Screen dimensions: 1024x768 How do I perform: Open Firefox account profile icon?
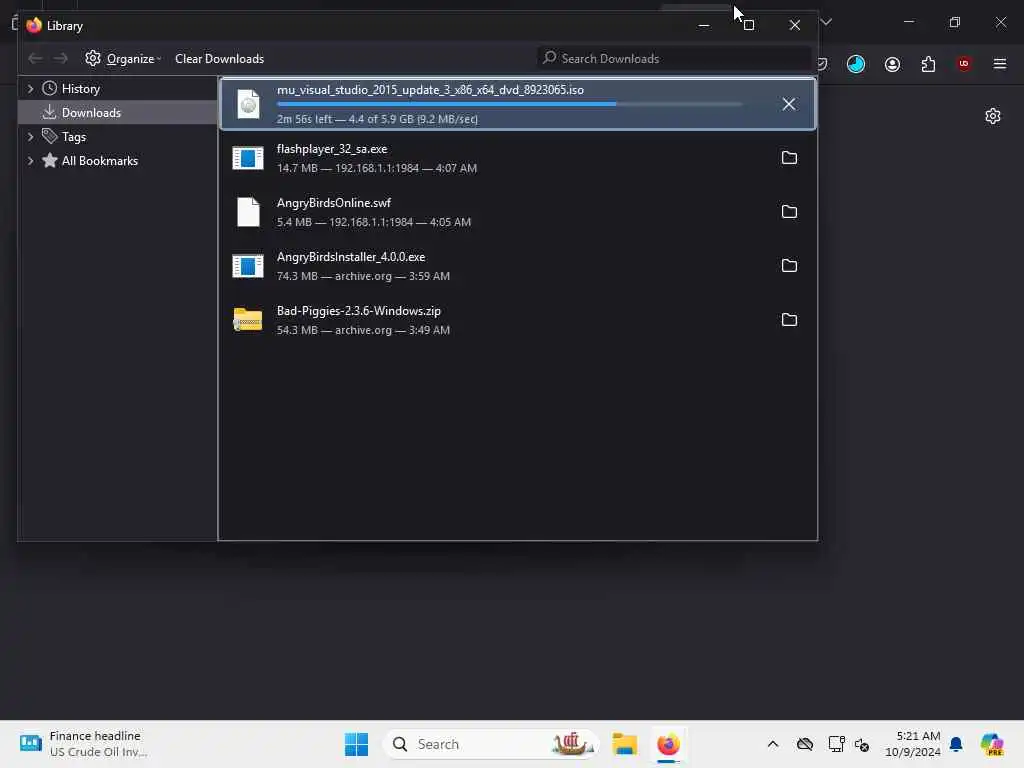point(892,64)
